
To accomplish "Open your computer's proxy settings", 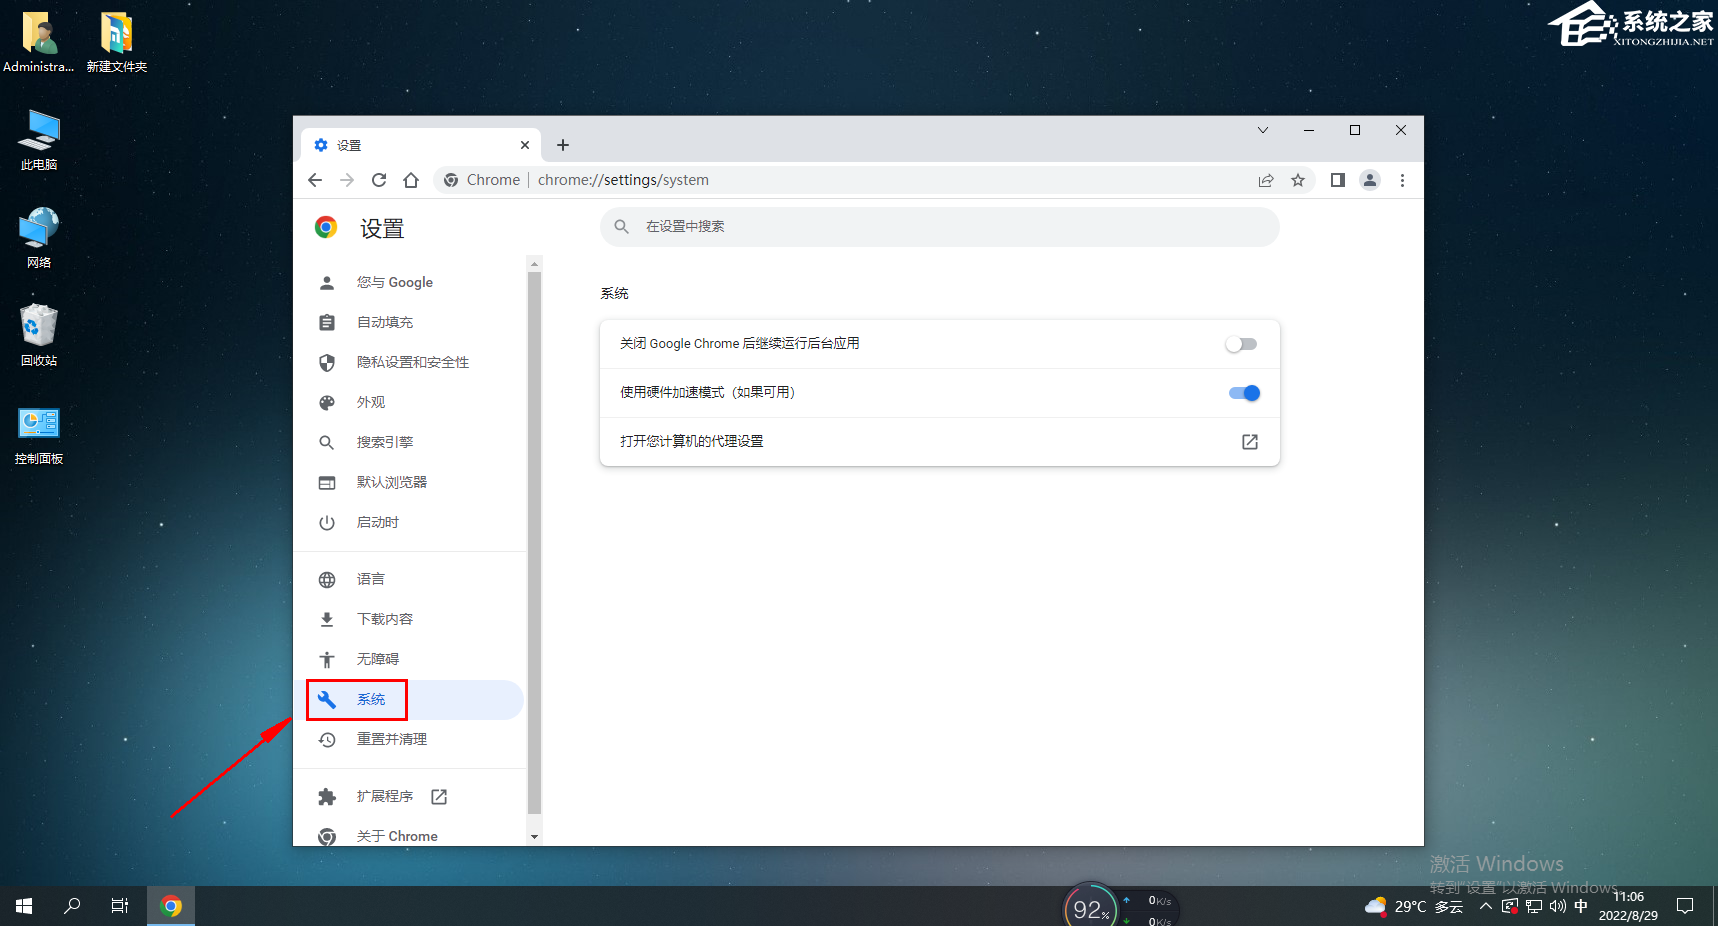I will click(x=938, y=442).
